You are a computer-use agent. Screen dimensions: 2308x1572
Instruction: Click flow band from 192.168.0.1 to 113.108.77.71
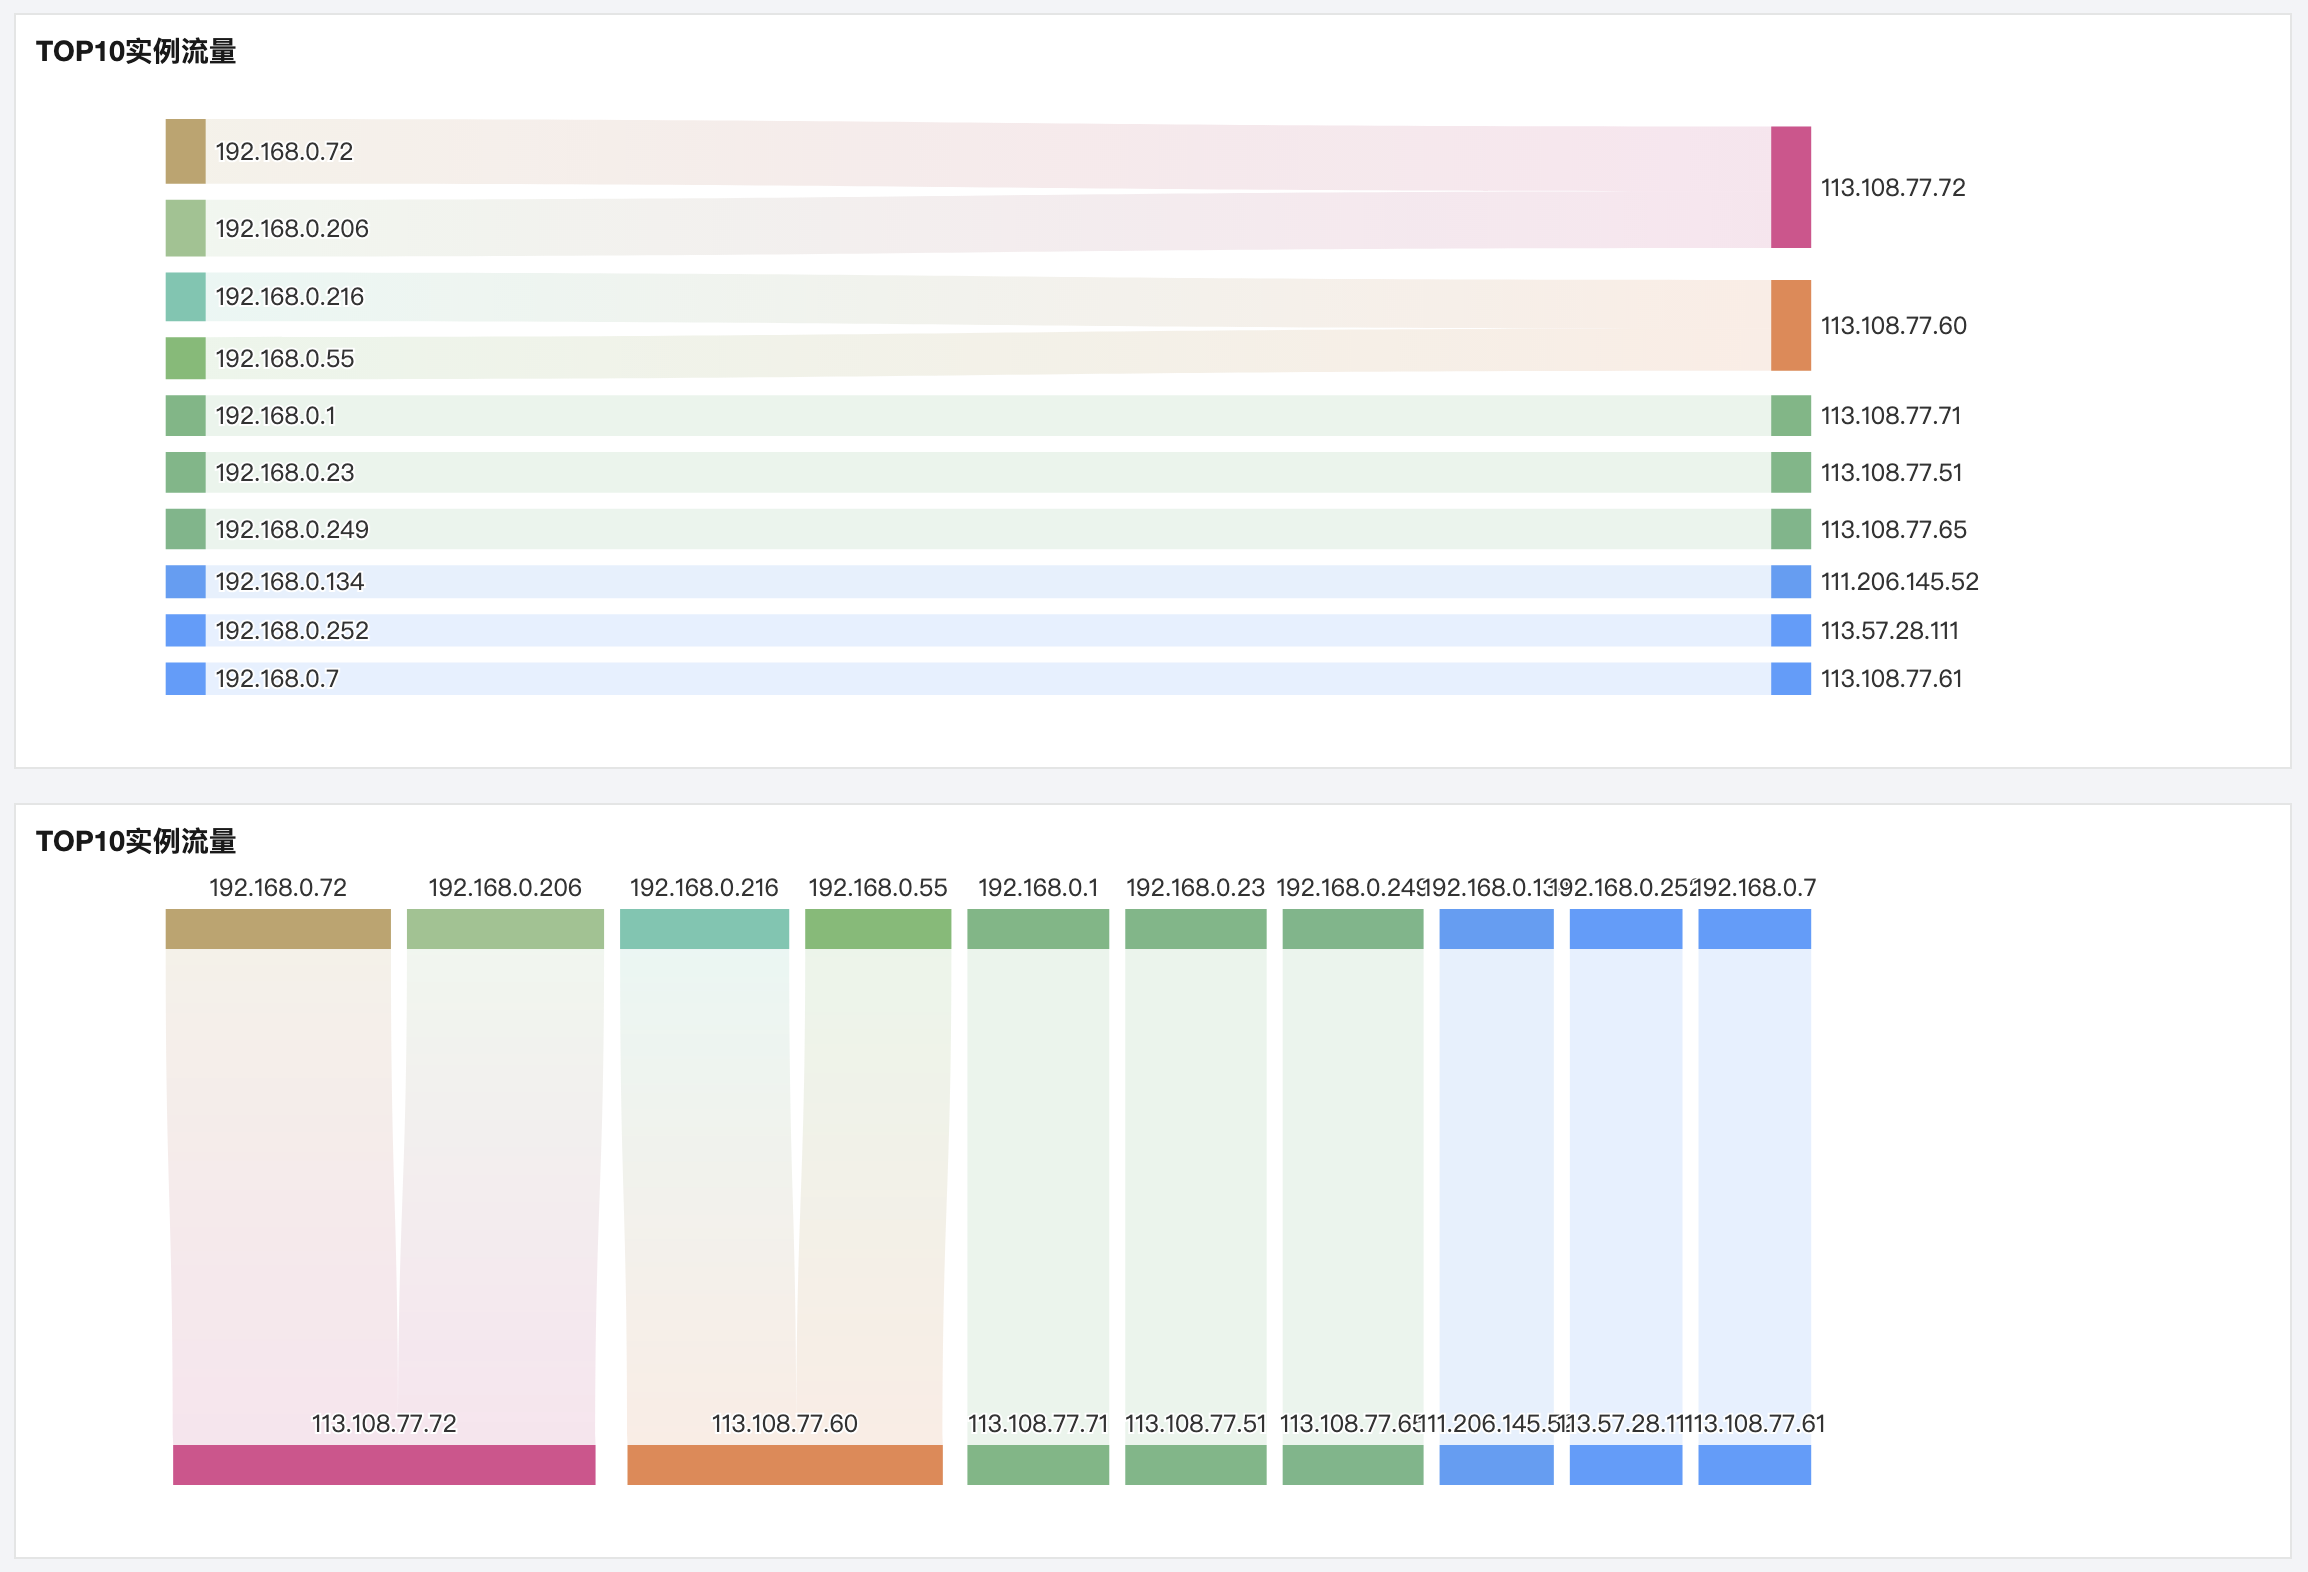[x=1000, y=415]
